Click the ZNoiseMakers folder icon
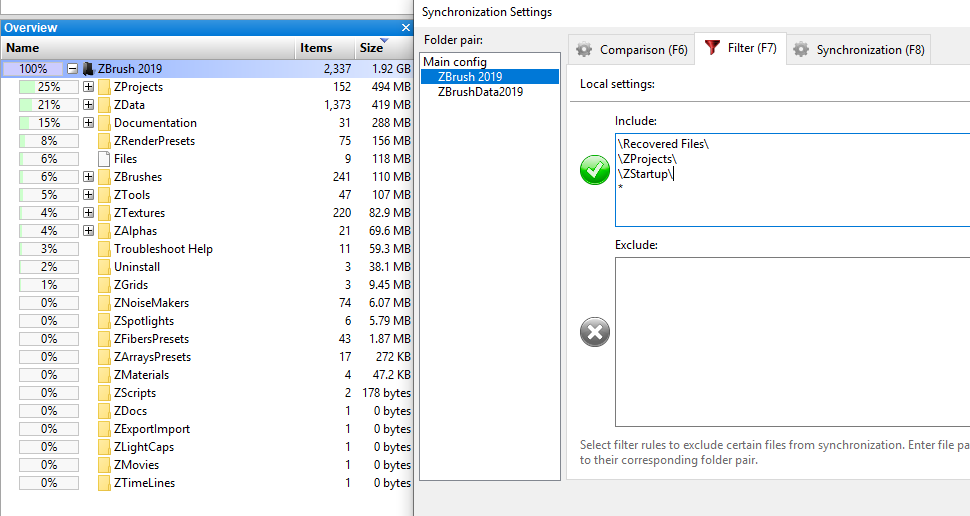970x516 pixels. pos(104,303)
